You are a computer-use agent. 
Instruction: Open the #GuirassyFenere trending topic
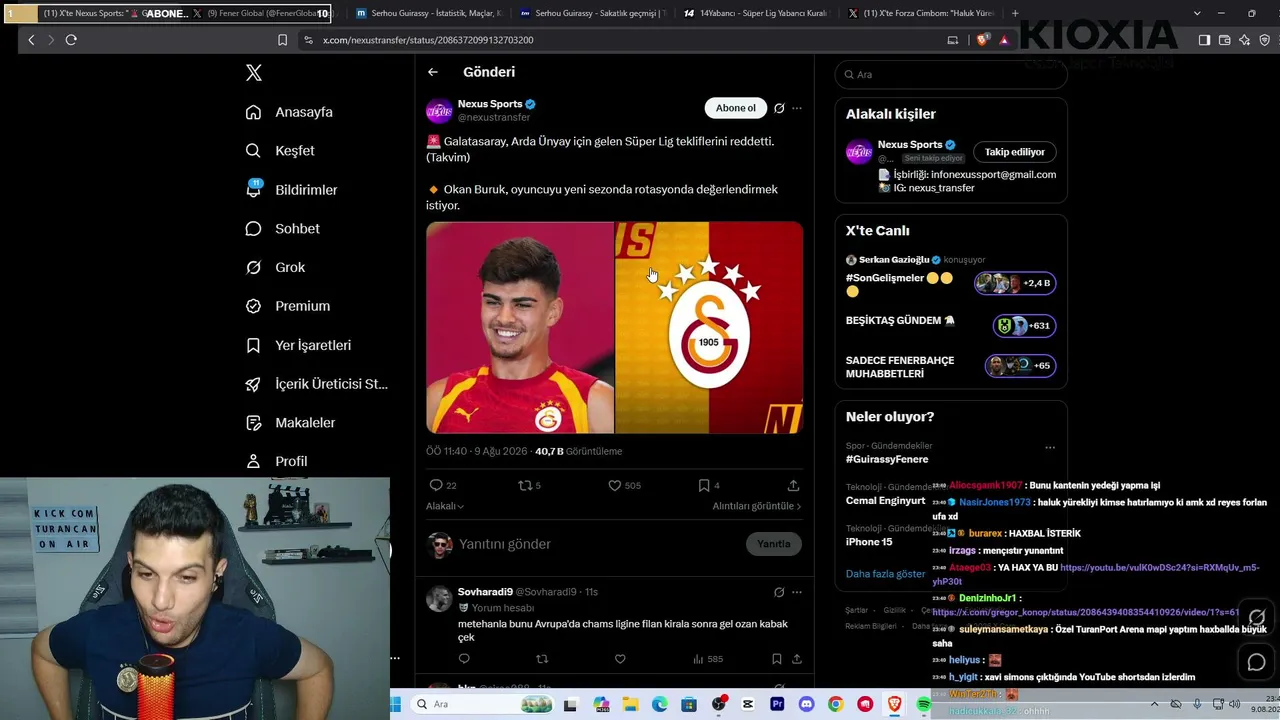tap(887, 459)
